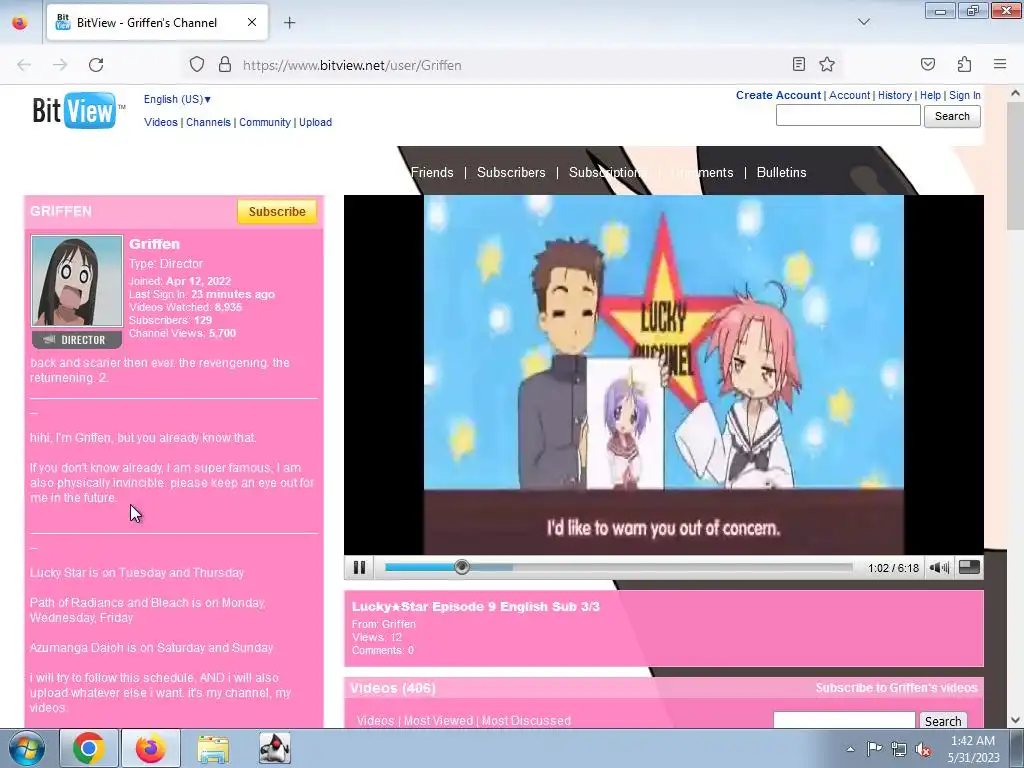Go back with the browser back arrow
This screenshot has width=1024, height=768.
(24, 65)
